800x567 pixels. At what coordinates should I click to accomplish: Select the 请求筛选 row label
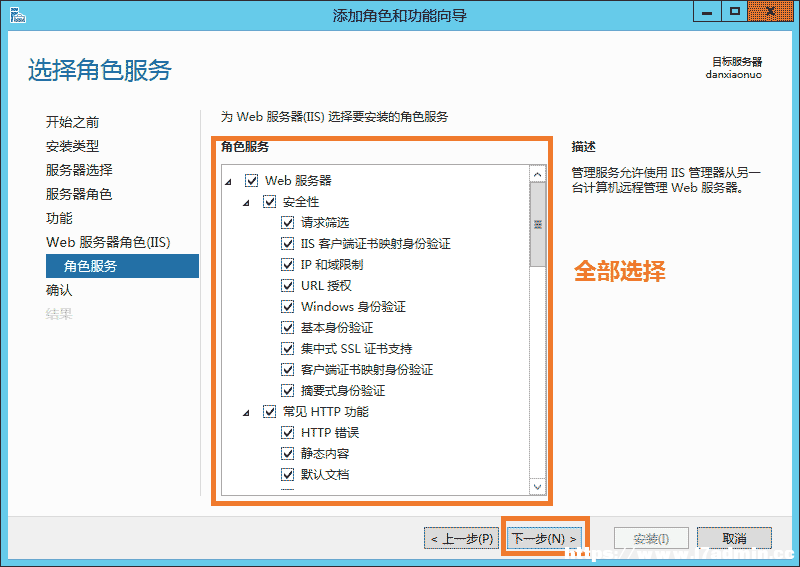point(325,222)
